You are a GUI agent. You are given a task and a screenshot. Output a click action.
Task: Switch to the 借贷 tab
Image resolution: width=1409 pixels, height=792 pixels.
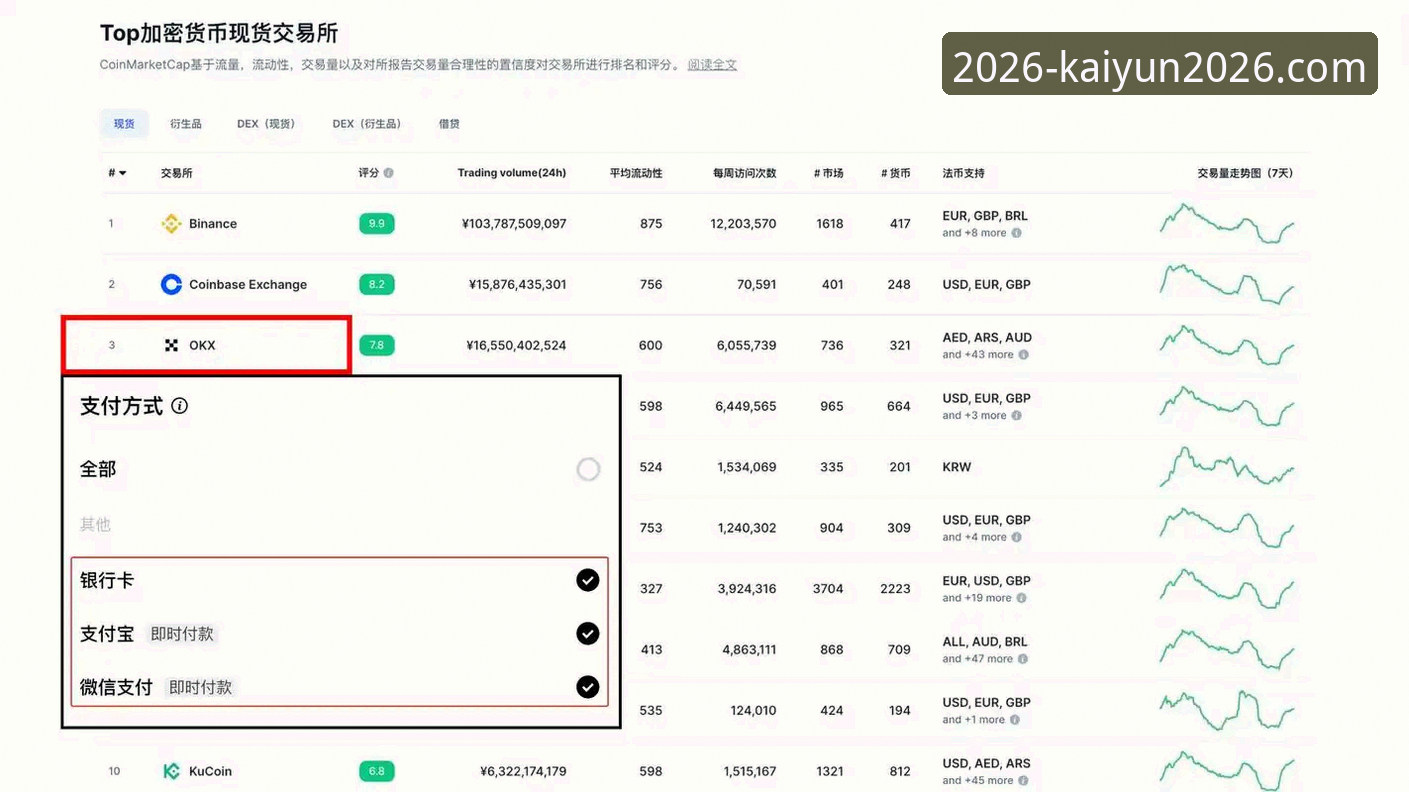coord(449,124)
